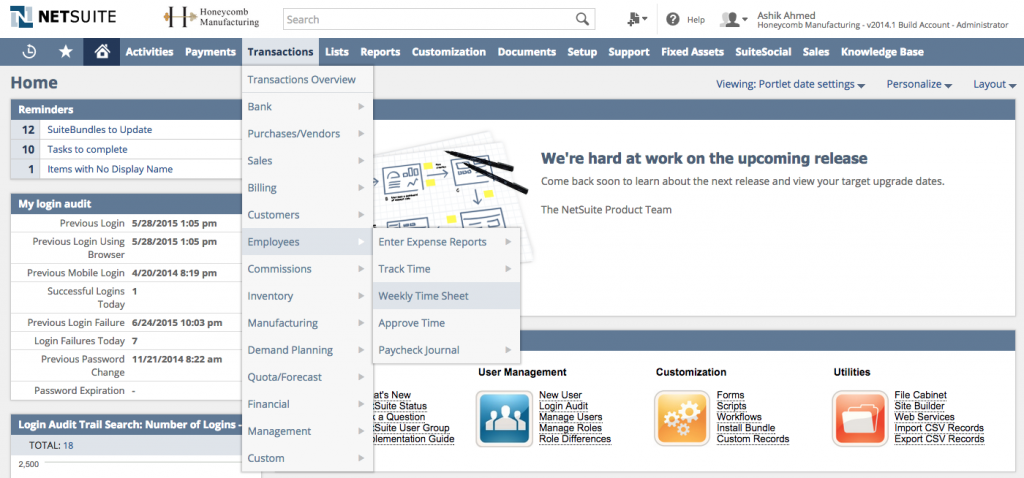1024x478 pixels.
Task: Click the Utilities folder icon
Action: [859, 419]
